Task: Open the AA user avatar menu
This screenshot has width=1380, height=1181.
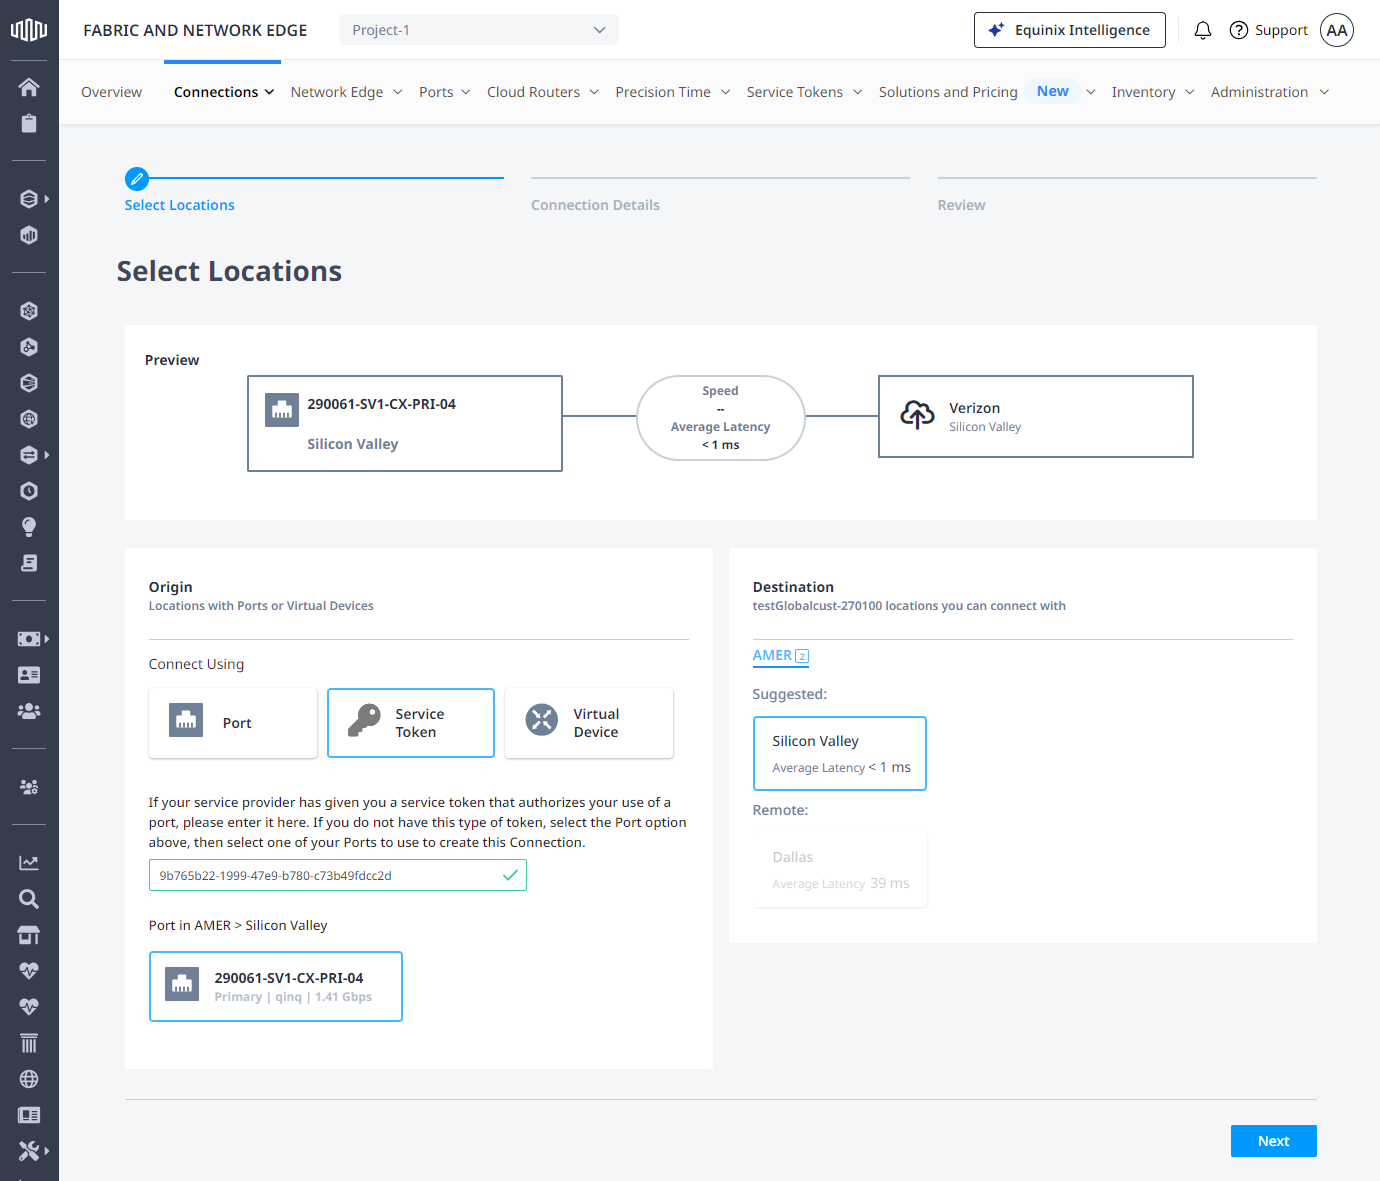Action: [1337, 30]
